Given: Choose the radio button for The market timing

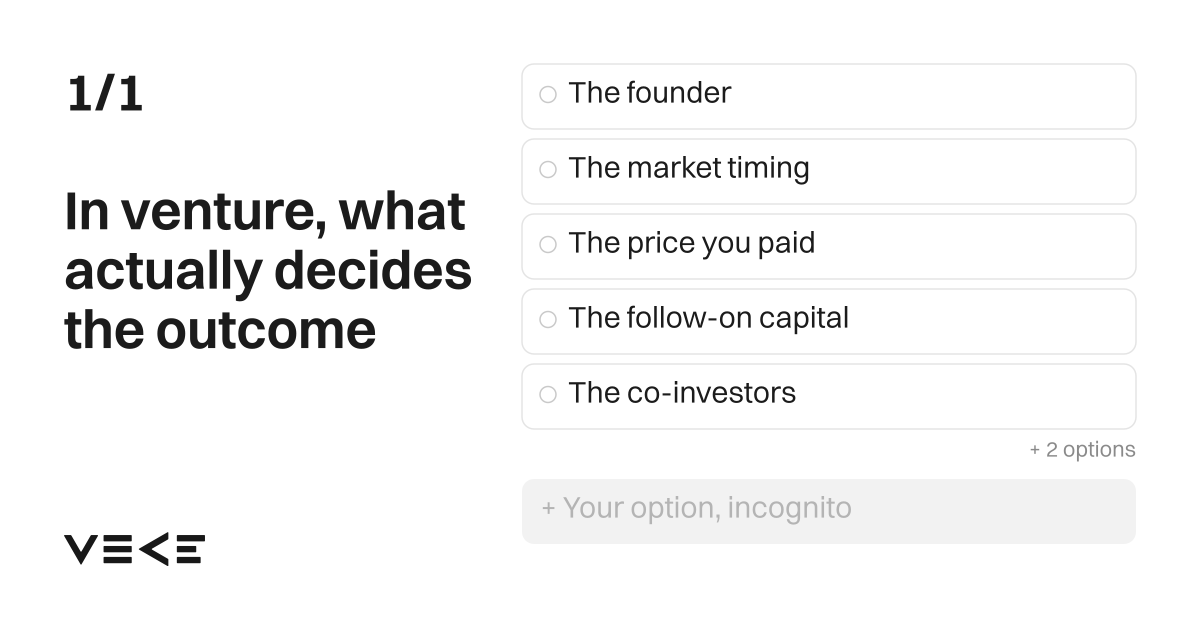Looking at the screenshot, I should pyautogui.click(x=548, y=169).
